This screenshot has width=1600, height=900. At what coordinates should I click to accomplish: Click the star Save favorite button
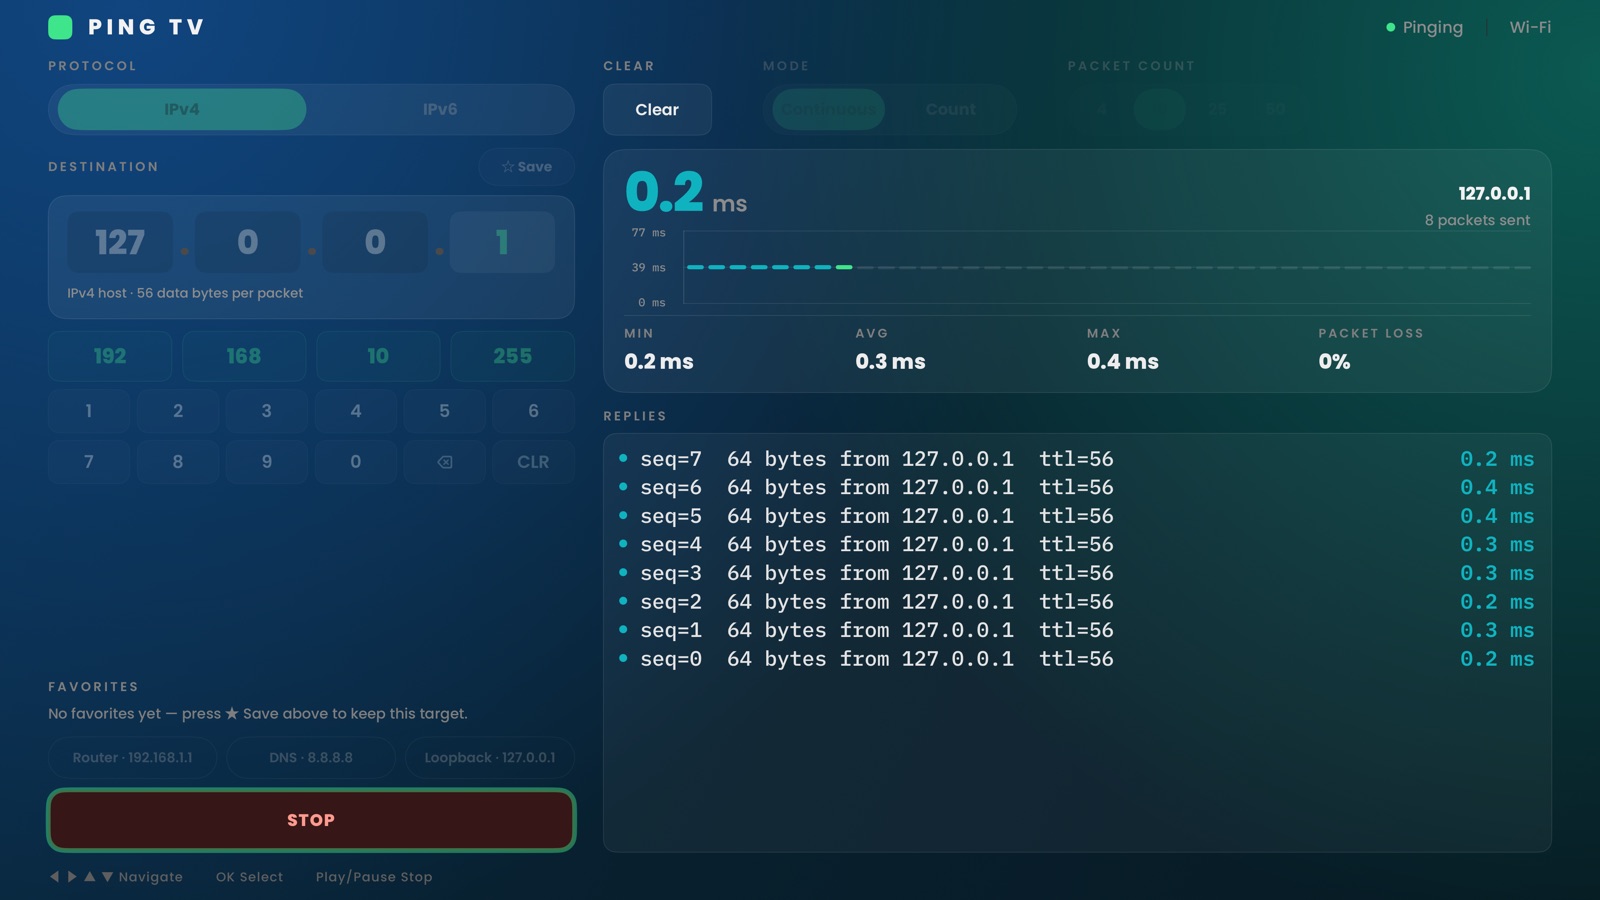(x=526, y=167)
